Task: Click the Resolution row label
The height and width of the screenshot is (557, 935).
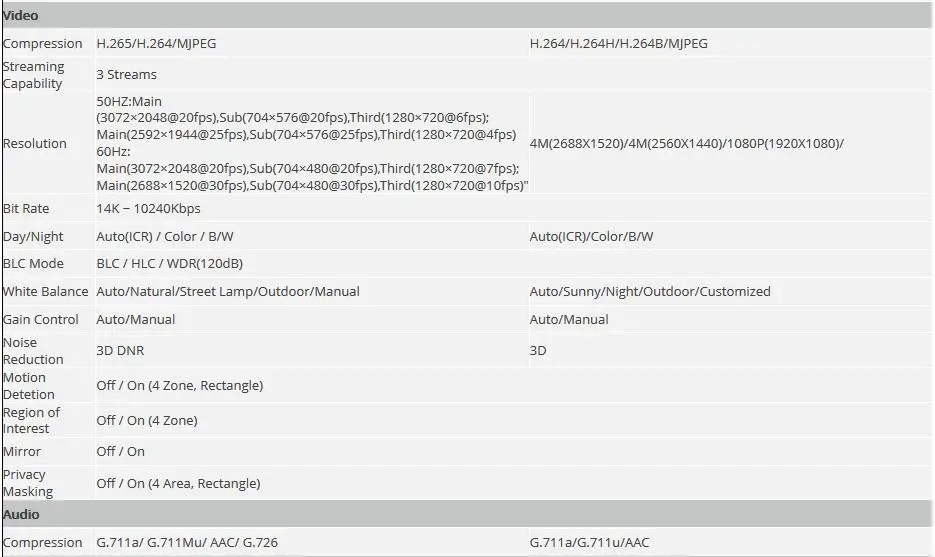Action: (35, 143)
